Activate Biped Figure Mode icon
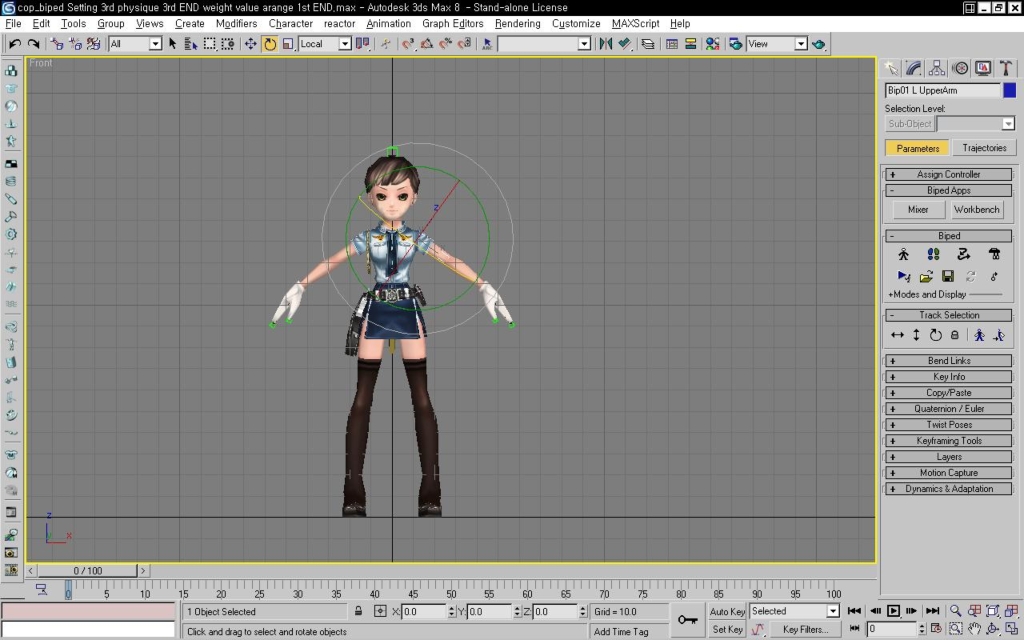1024x640 pixels. (903, 254)
